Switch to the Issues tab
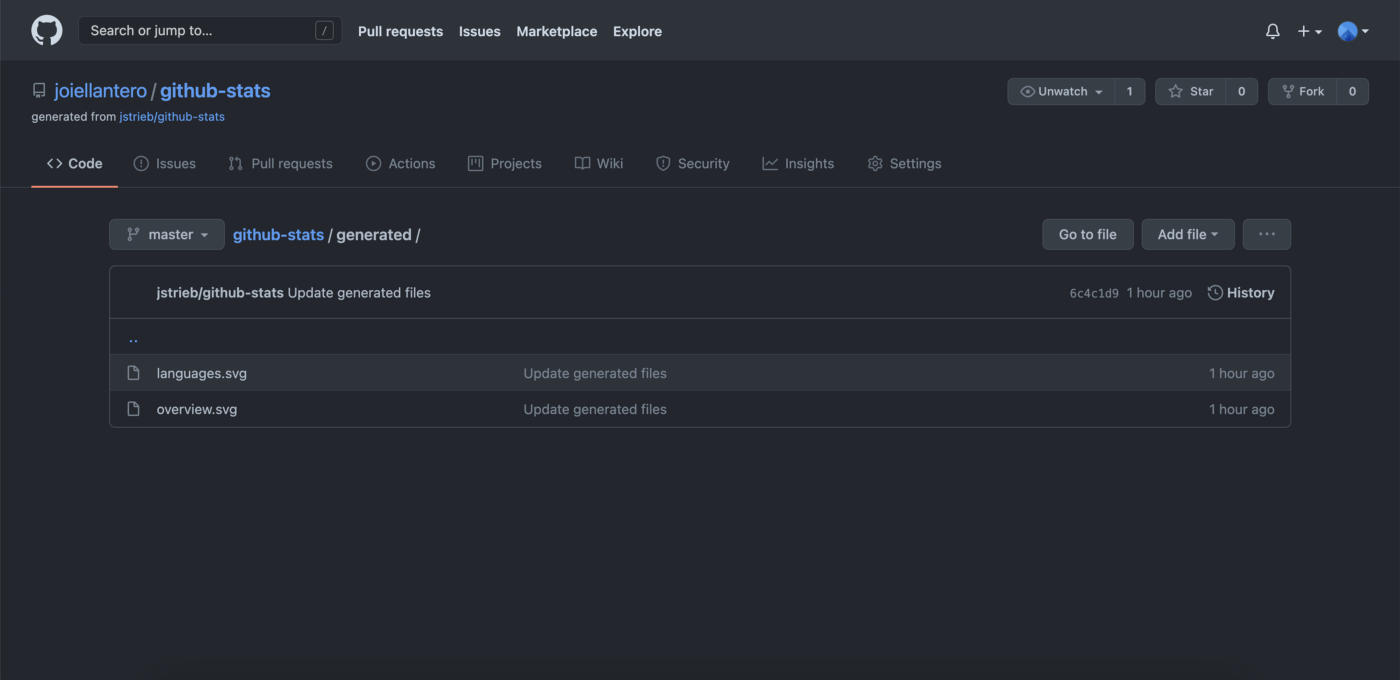Viewport: 1400px width, 680px height. tap(165, 164)
